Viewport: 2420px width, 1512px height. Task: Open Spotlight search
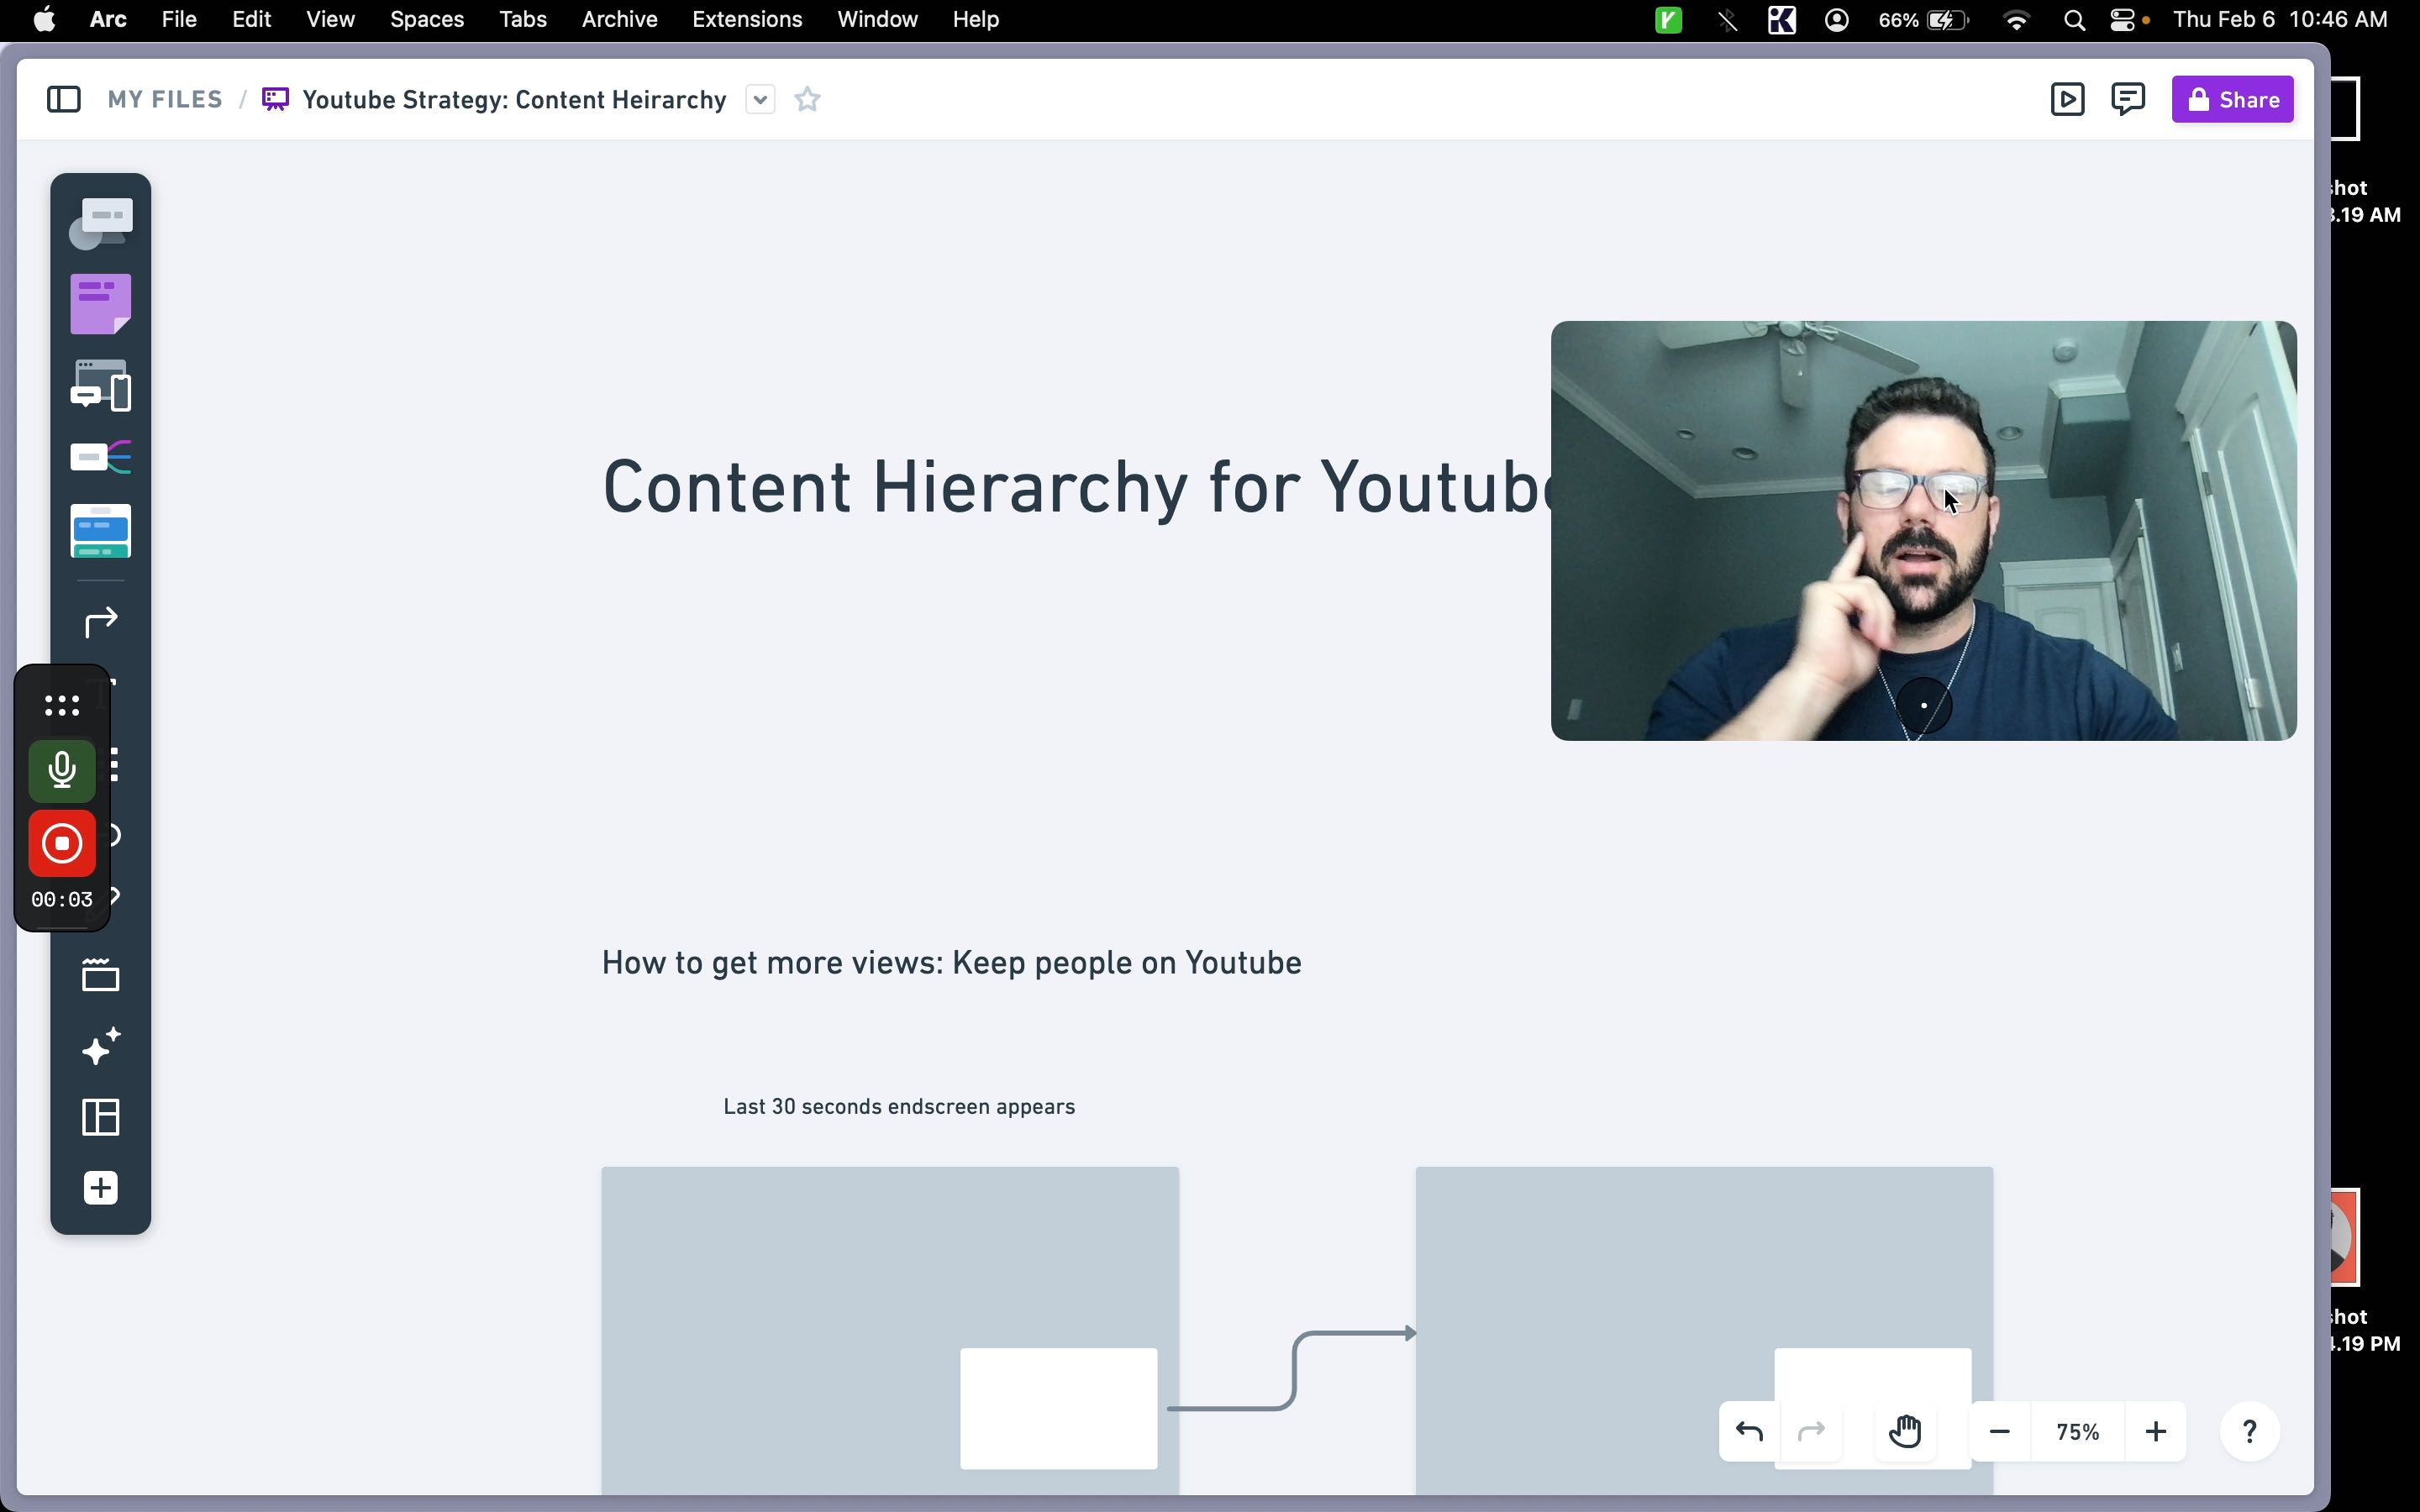[2075, 19]
